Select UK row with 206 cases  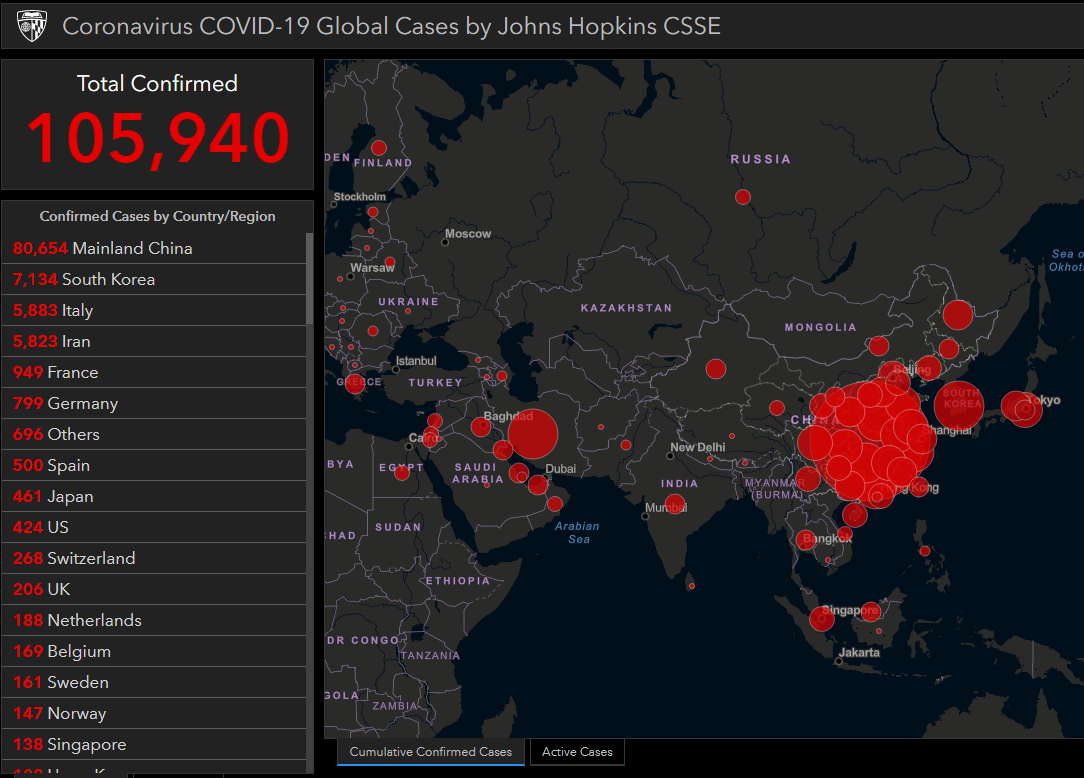tap(154, 589)
